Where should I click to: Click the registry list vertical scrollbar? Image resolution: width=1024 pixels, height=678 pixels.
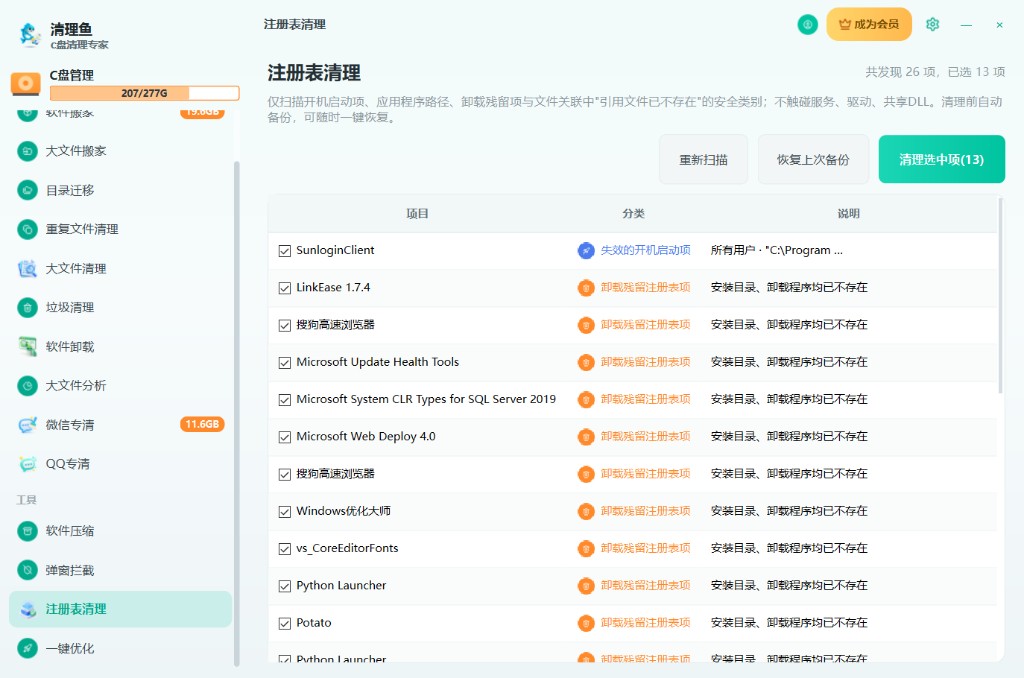point(1000,295)
